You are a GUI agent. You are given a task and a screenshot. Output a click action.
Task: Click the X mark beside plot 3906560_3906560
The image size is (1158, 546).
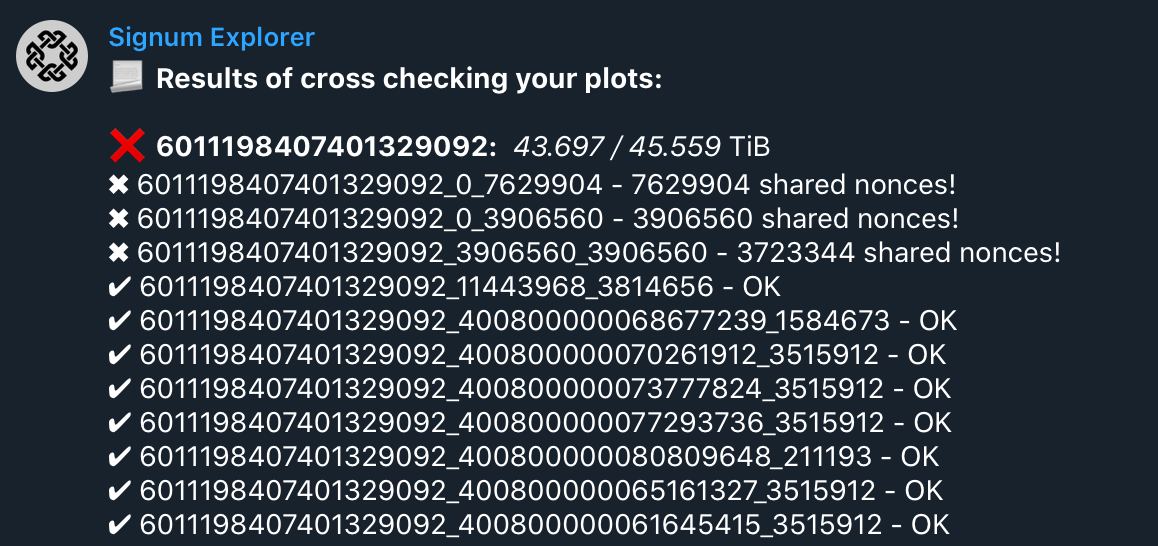point(118,253)
